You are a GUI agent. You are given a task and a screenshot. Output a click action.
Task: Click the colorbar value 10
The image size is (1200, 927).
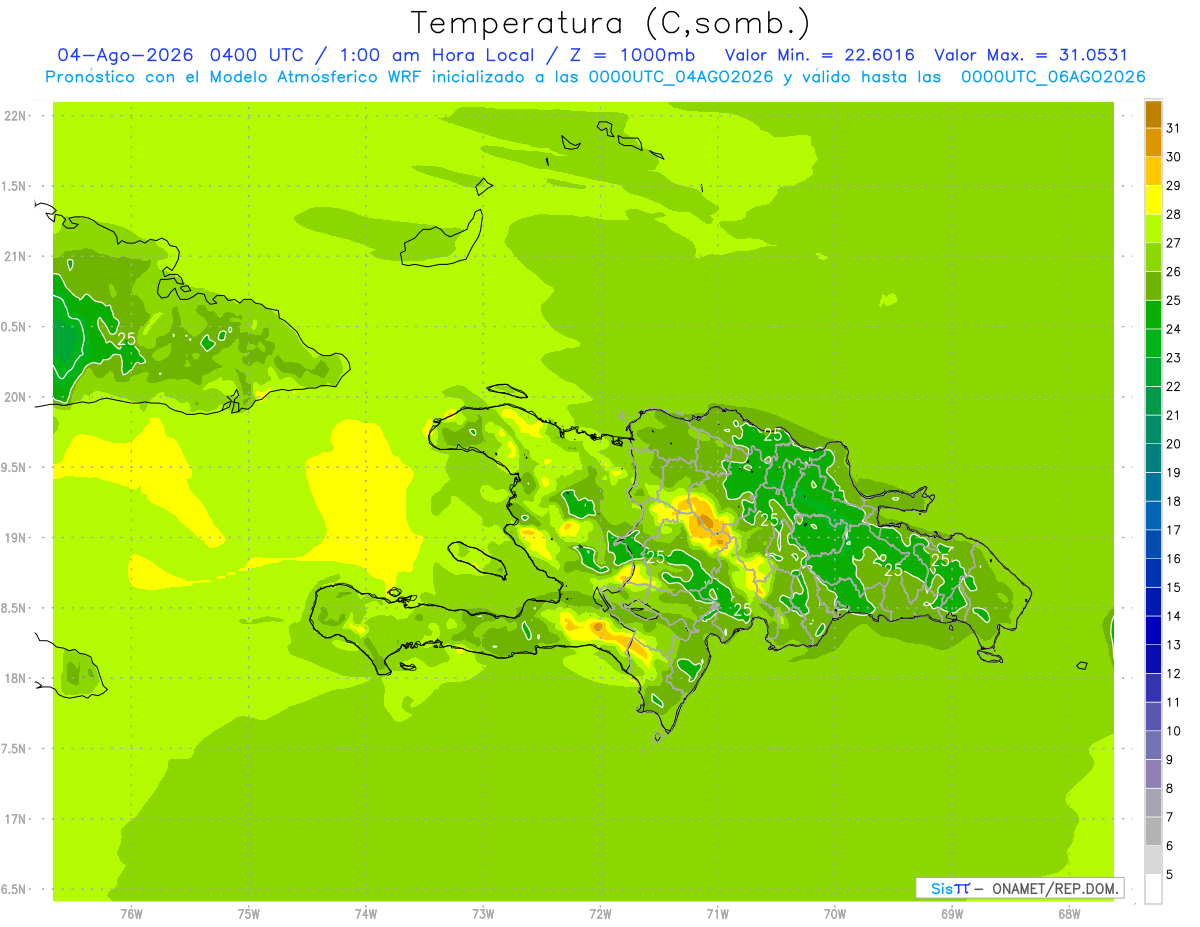(1174, 731)
